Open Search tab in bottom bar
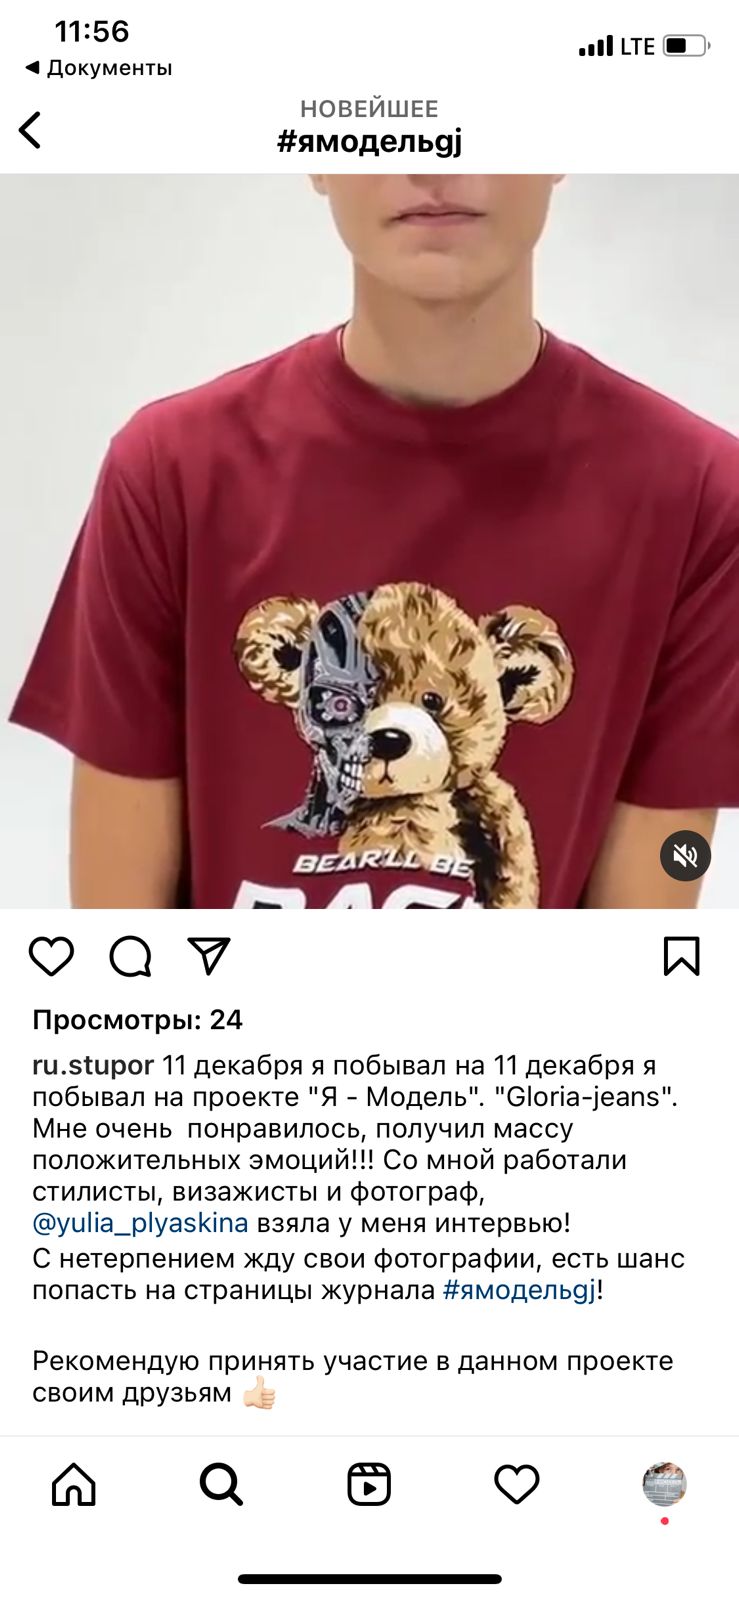 221,1484
